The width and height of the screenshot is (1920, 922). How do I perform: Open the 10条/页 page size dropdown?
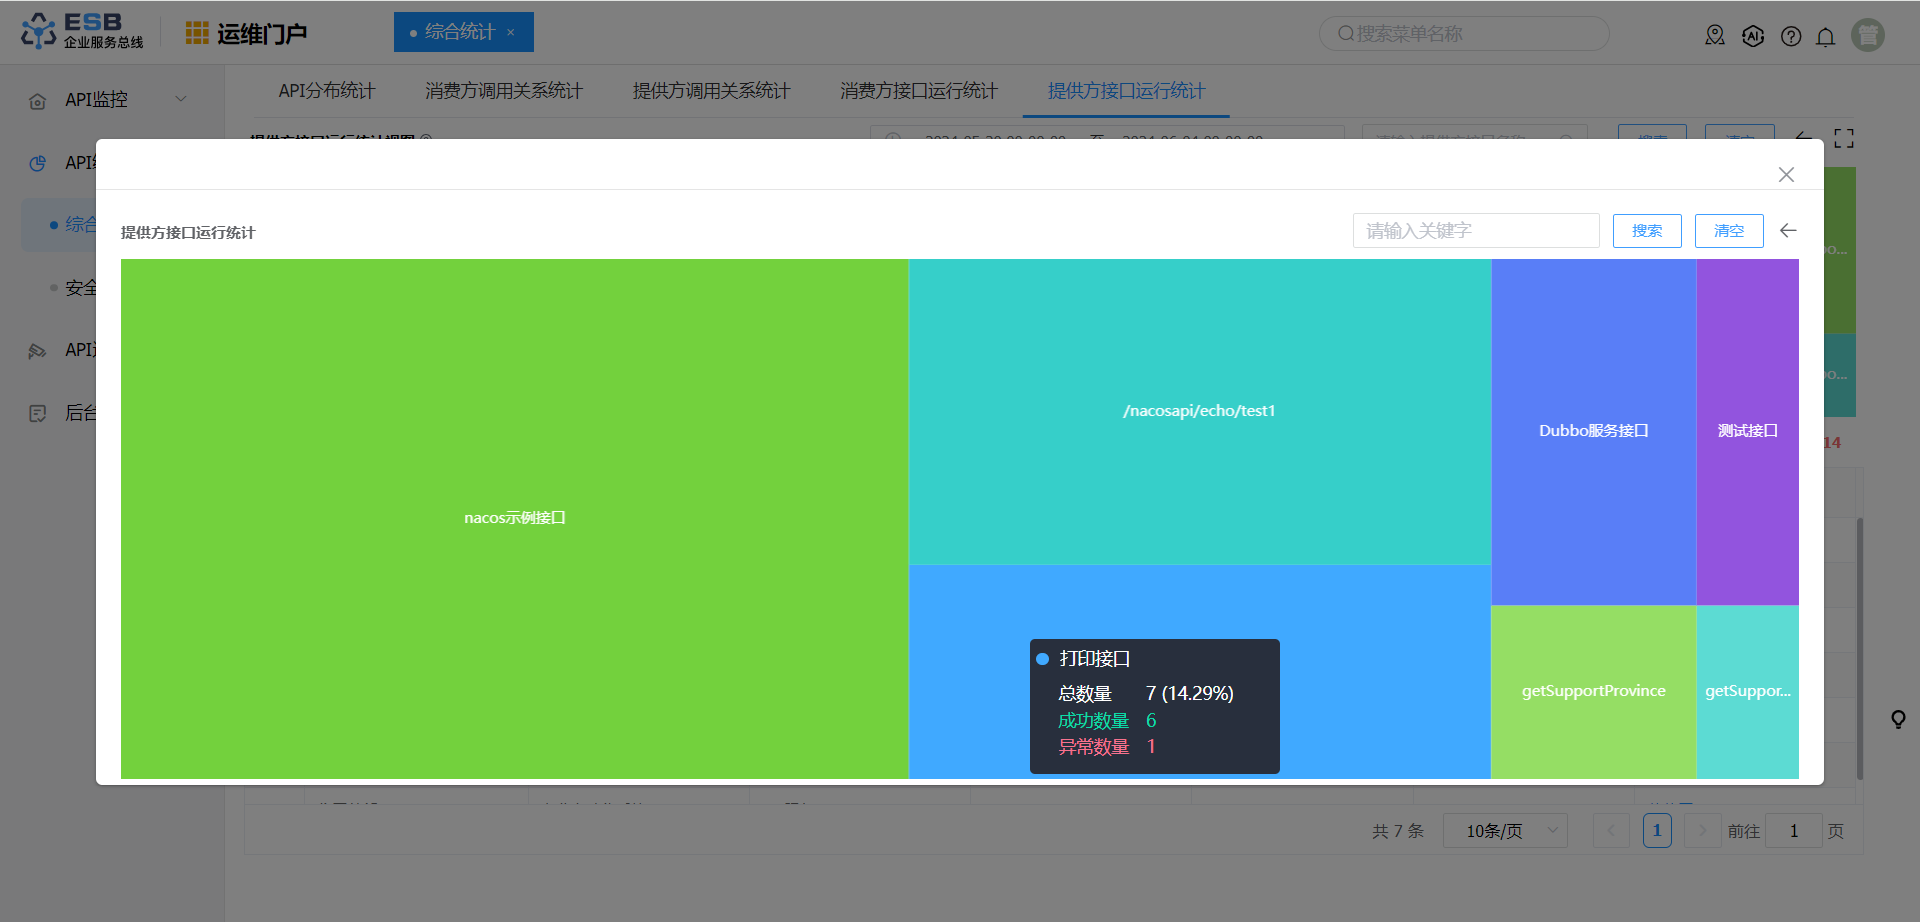click(1504, 831)
